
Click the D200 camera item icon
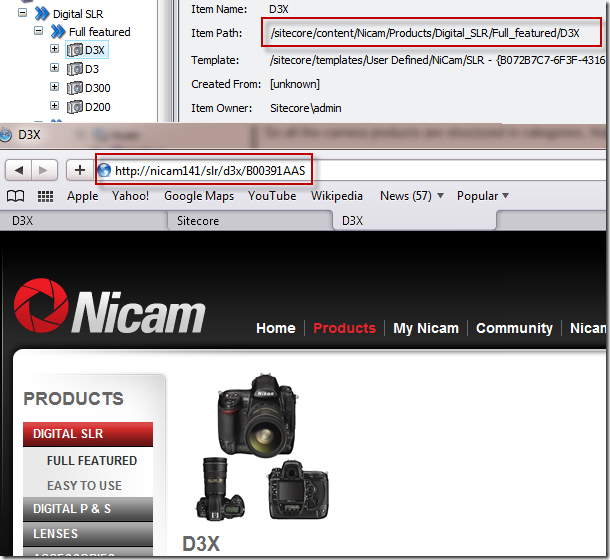pos(75,107)
